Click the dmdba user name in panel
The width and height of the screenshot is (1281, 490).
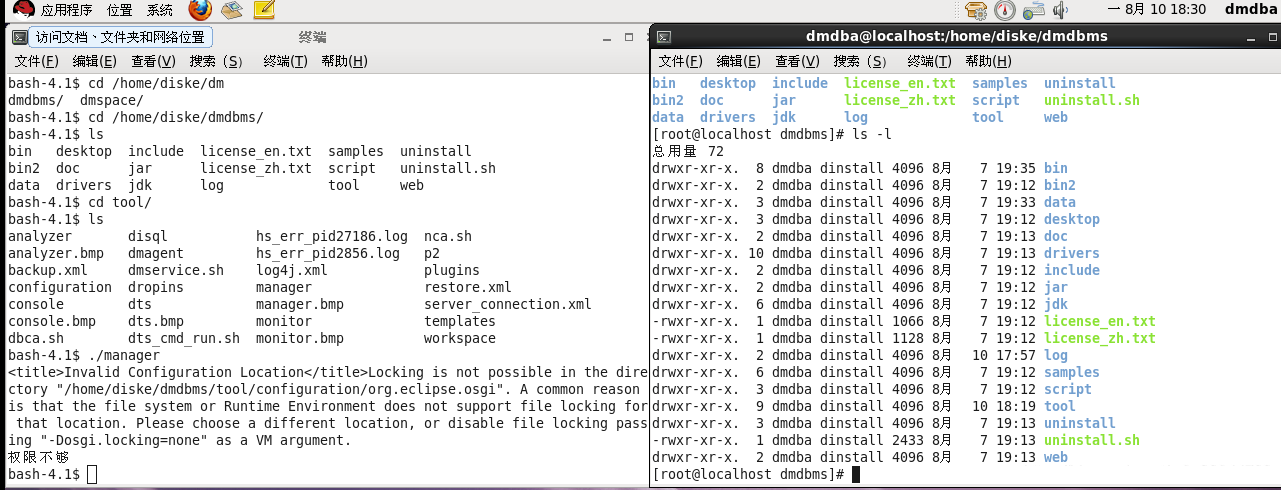coord(1251,11)
